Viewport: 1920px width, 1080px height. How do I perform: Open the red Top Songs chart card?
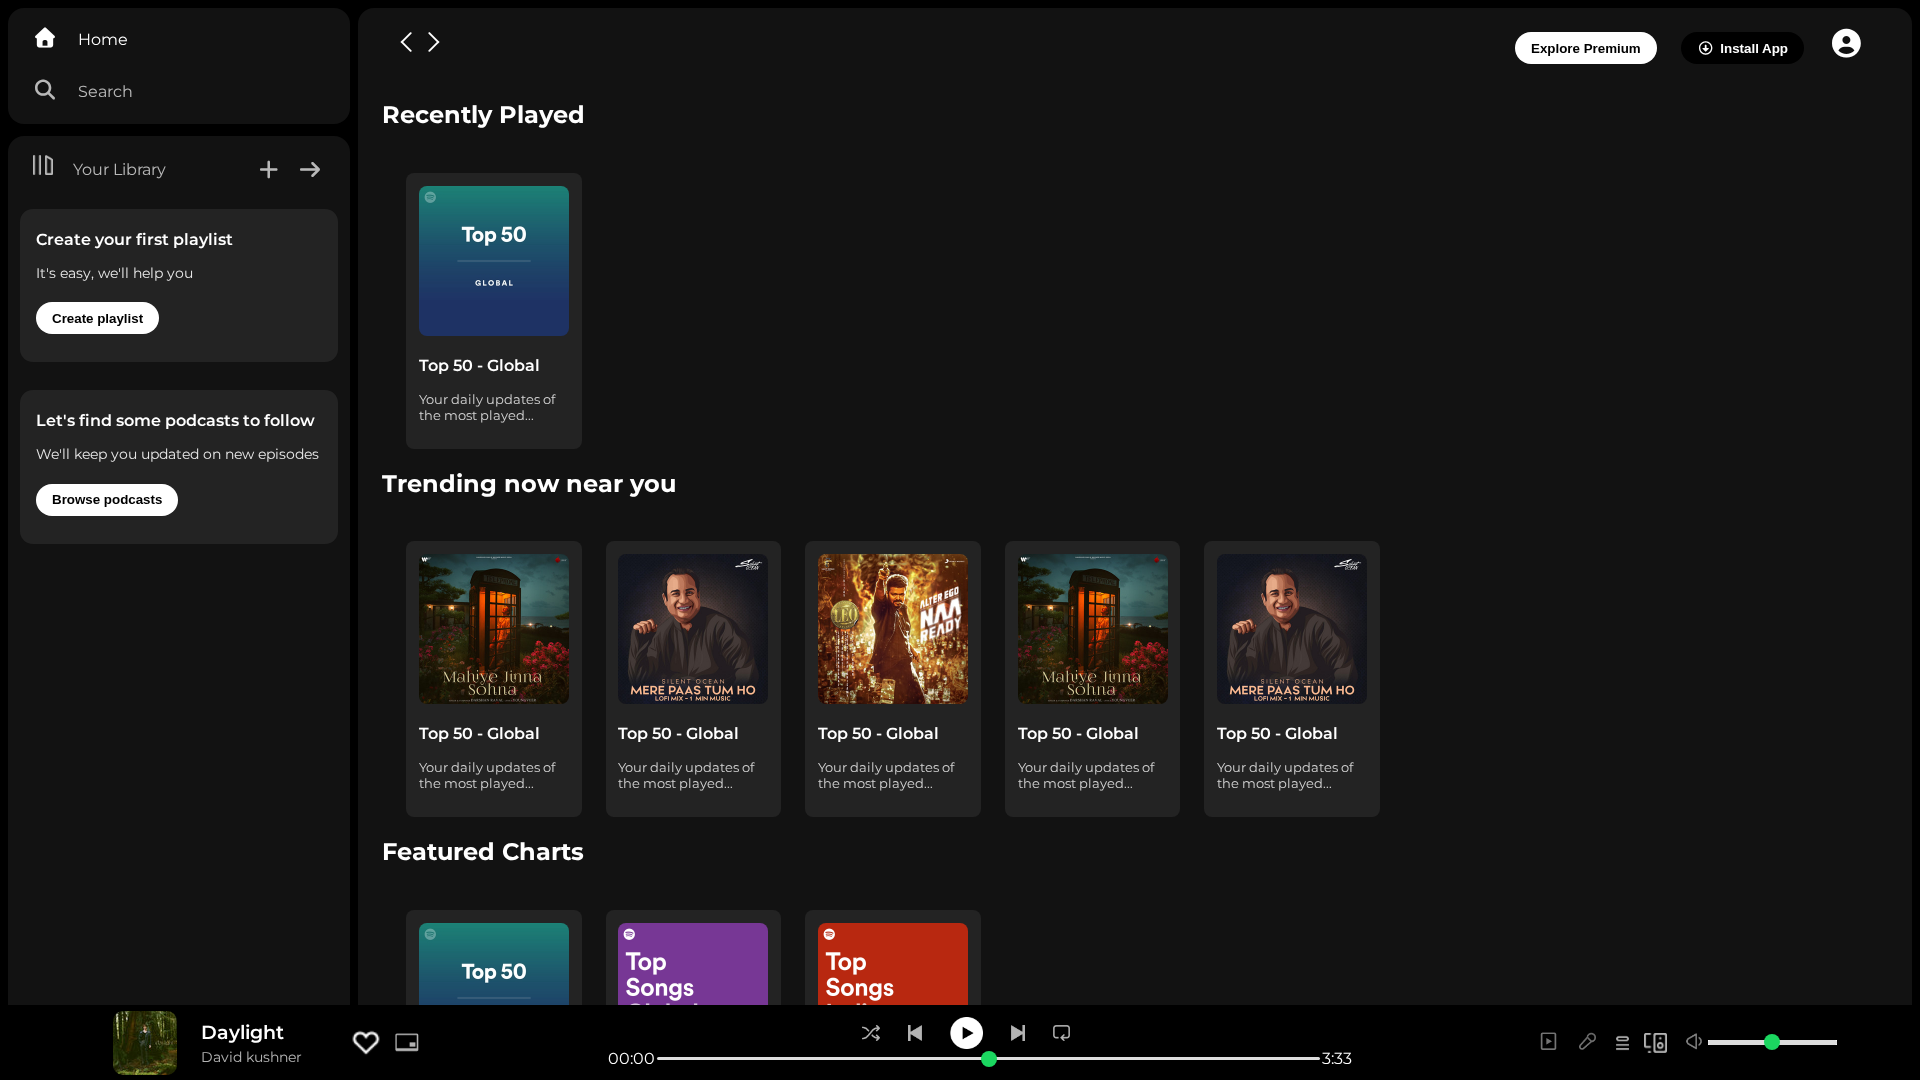click(x=893, y=958)
